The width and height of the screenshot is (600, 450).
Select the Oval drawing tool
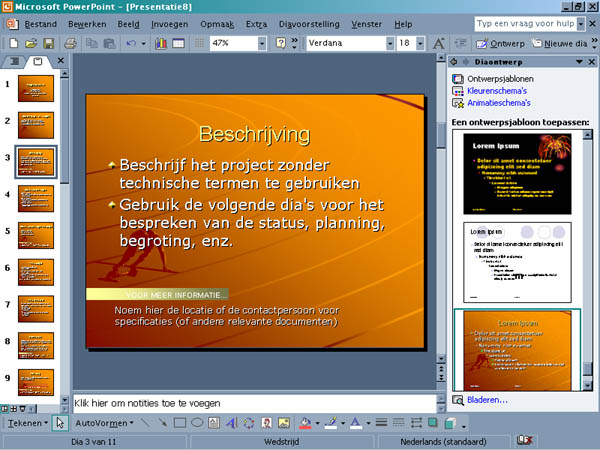tap(198, 423)
